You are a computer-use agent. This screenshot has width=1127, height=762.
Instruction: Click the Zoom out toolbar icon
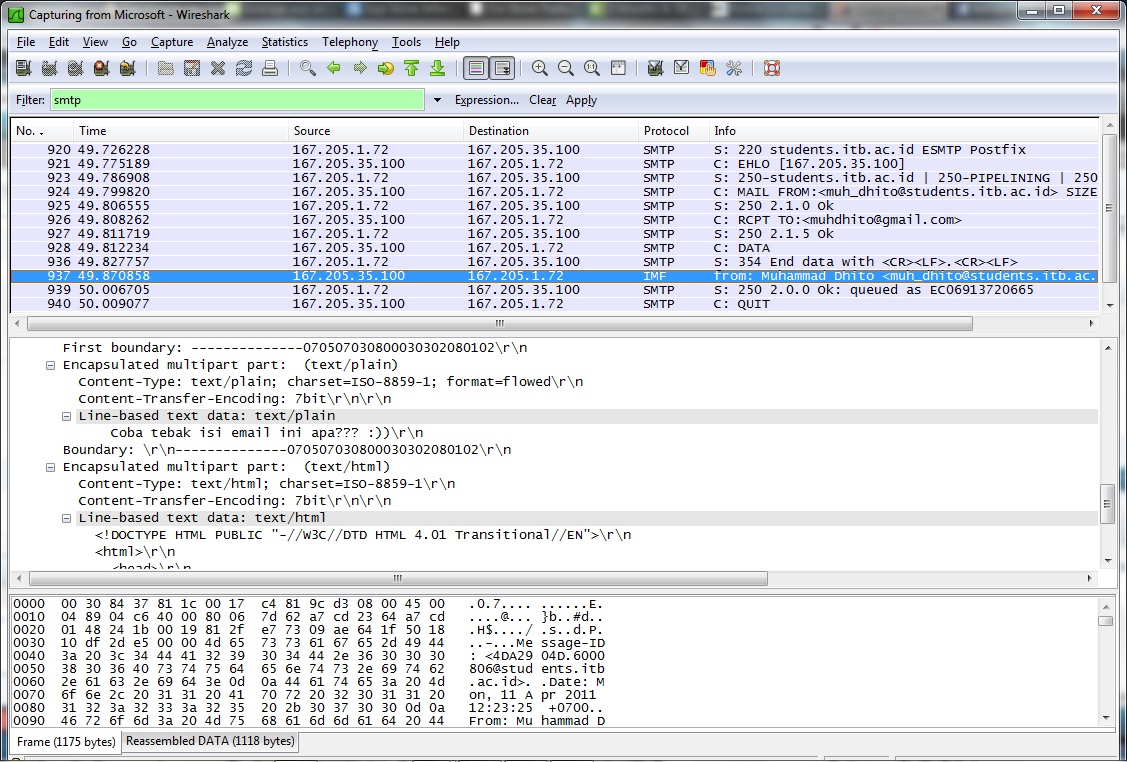click(566, 69)
